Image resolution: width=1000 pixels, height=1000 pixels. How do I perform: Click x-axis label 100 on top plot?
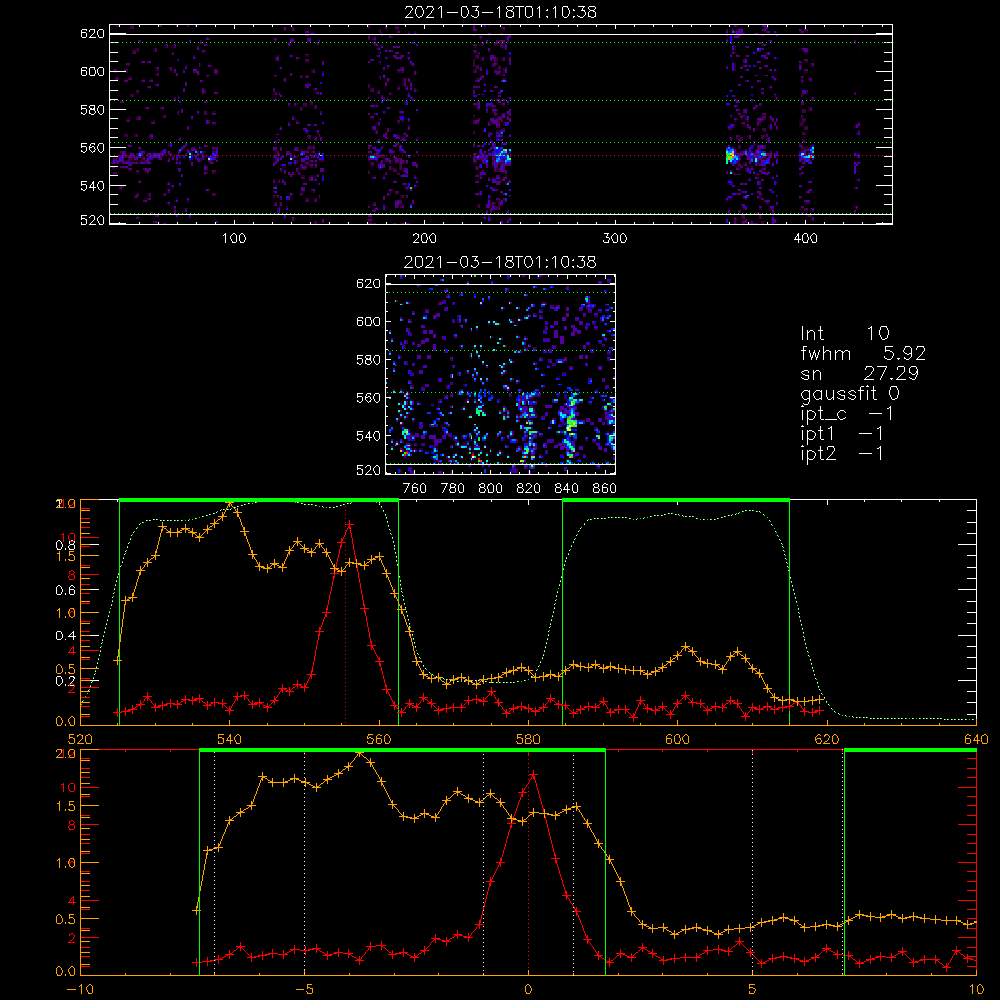[233, 239]
